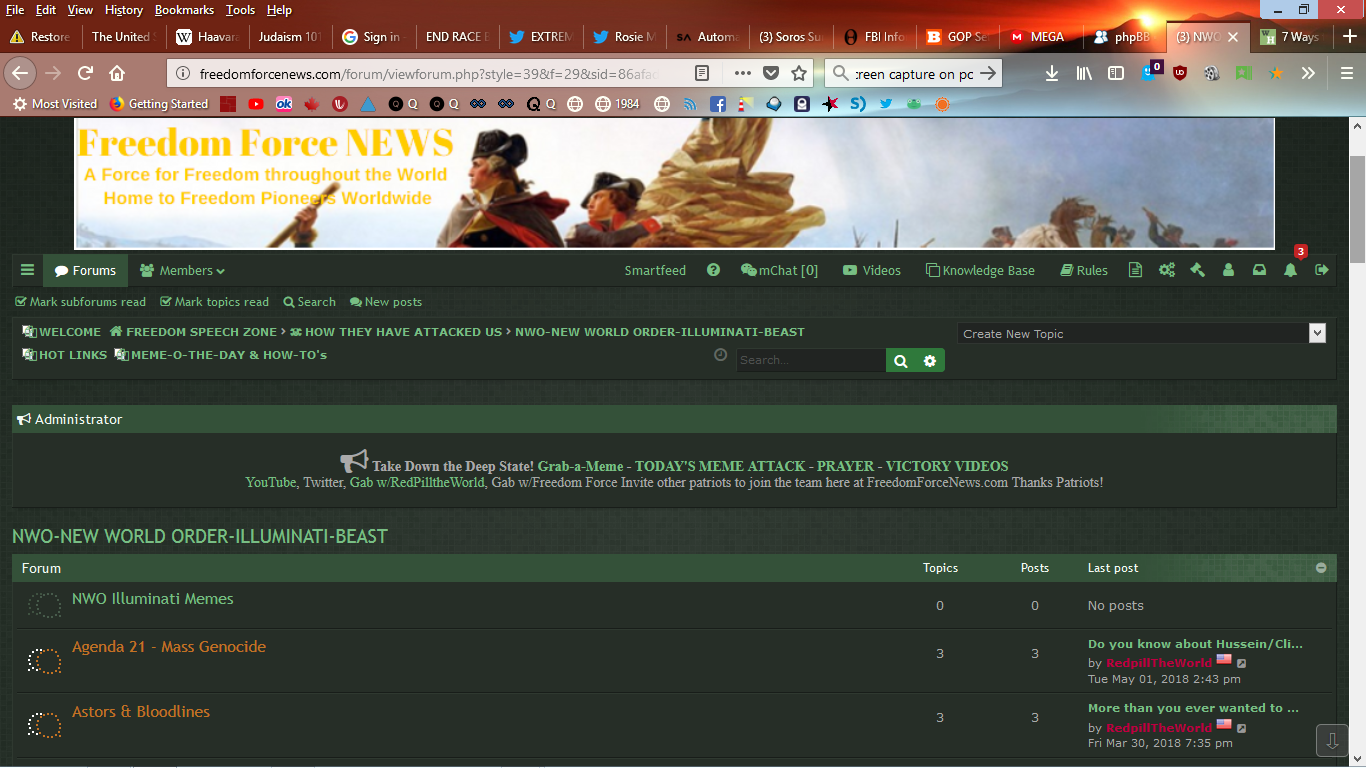Click the forum Search text field
Screen dimensions: 1366x768
[810, 360]
